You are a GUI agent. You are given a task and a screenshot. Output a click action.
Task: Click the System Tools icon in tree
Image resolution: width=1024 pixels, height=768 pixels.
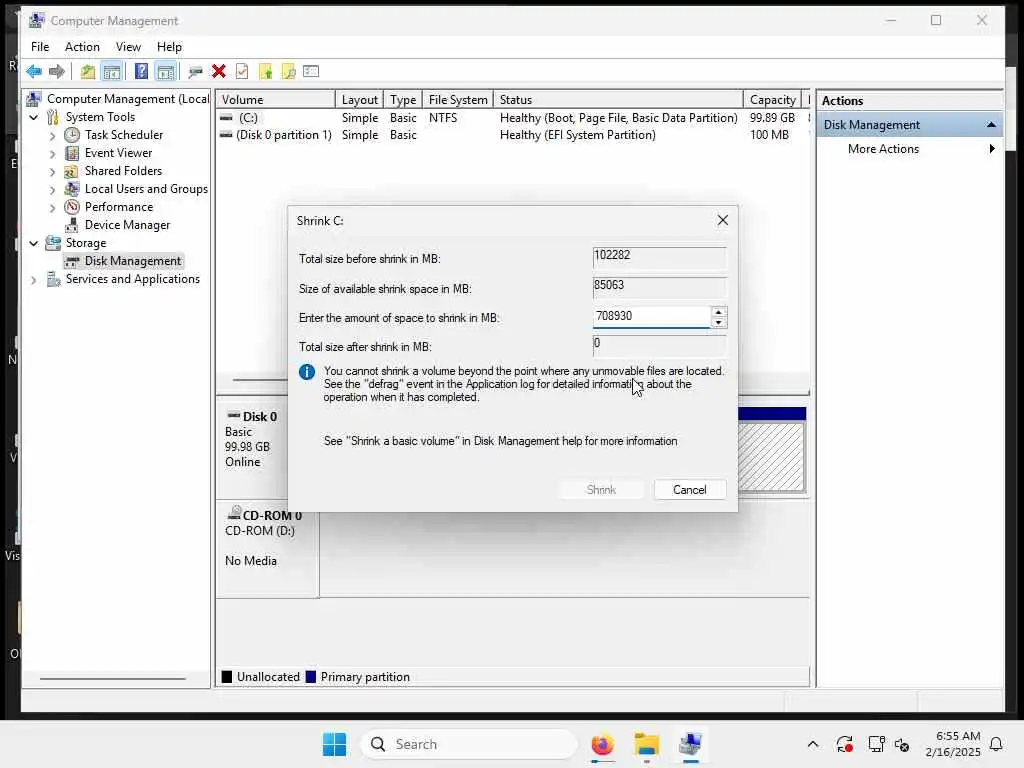click(x=53, y=117)
